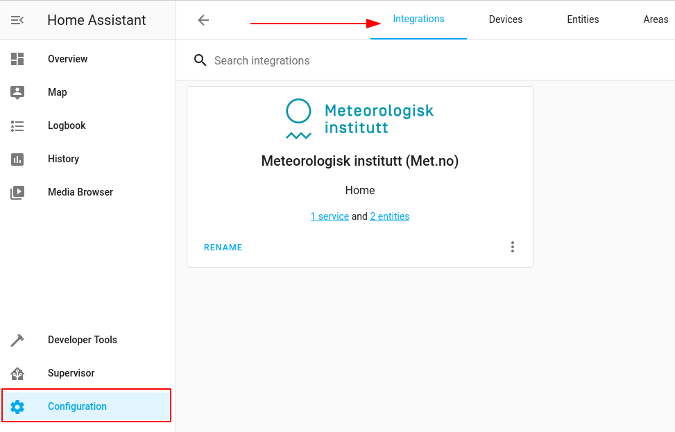Viewport: 675px width, 432px height.
Task: Open Met.no card three-dot menu
Action: pos(512,247)
